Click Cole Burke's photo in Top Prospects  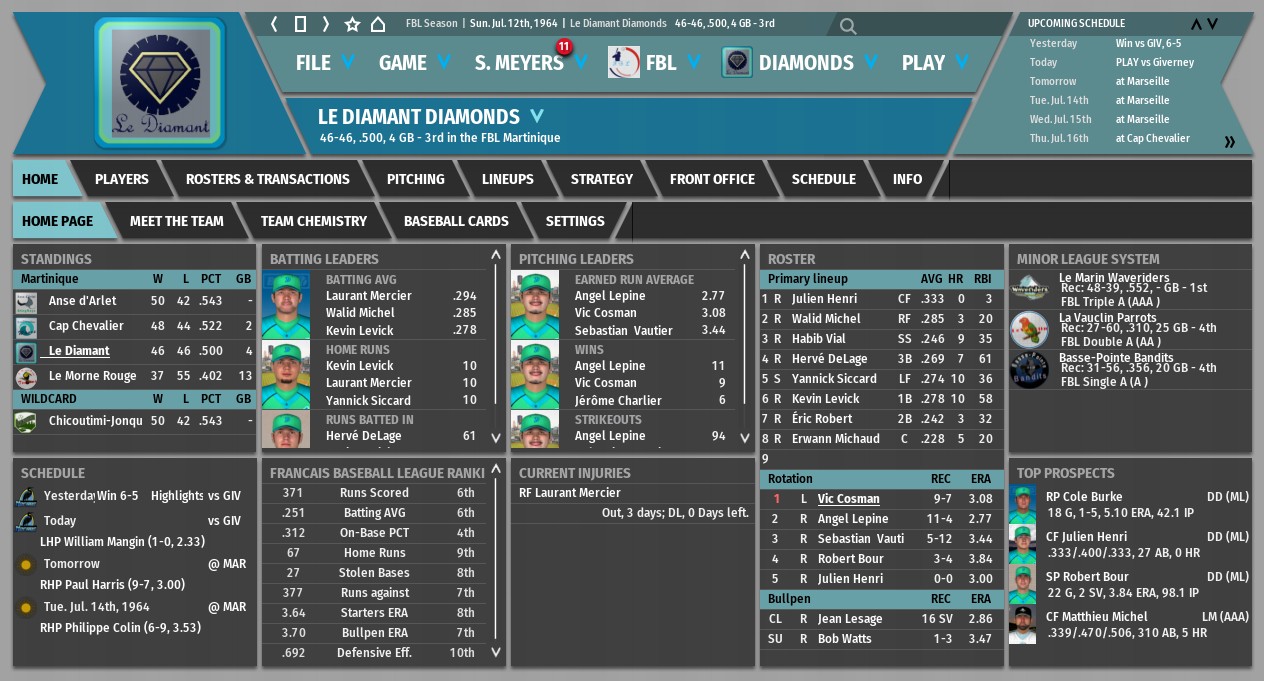coord(1022,505)
